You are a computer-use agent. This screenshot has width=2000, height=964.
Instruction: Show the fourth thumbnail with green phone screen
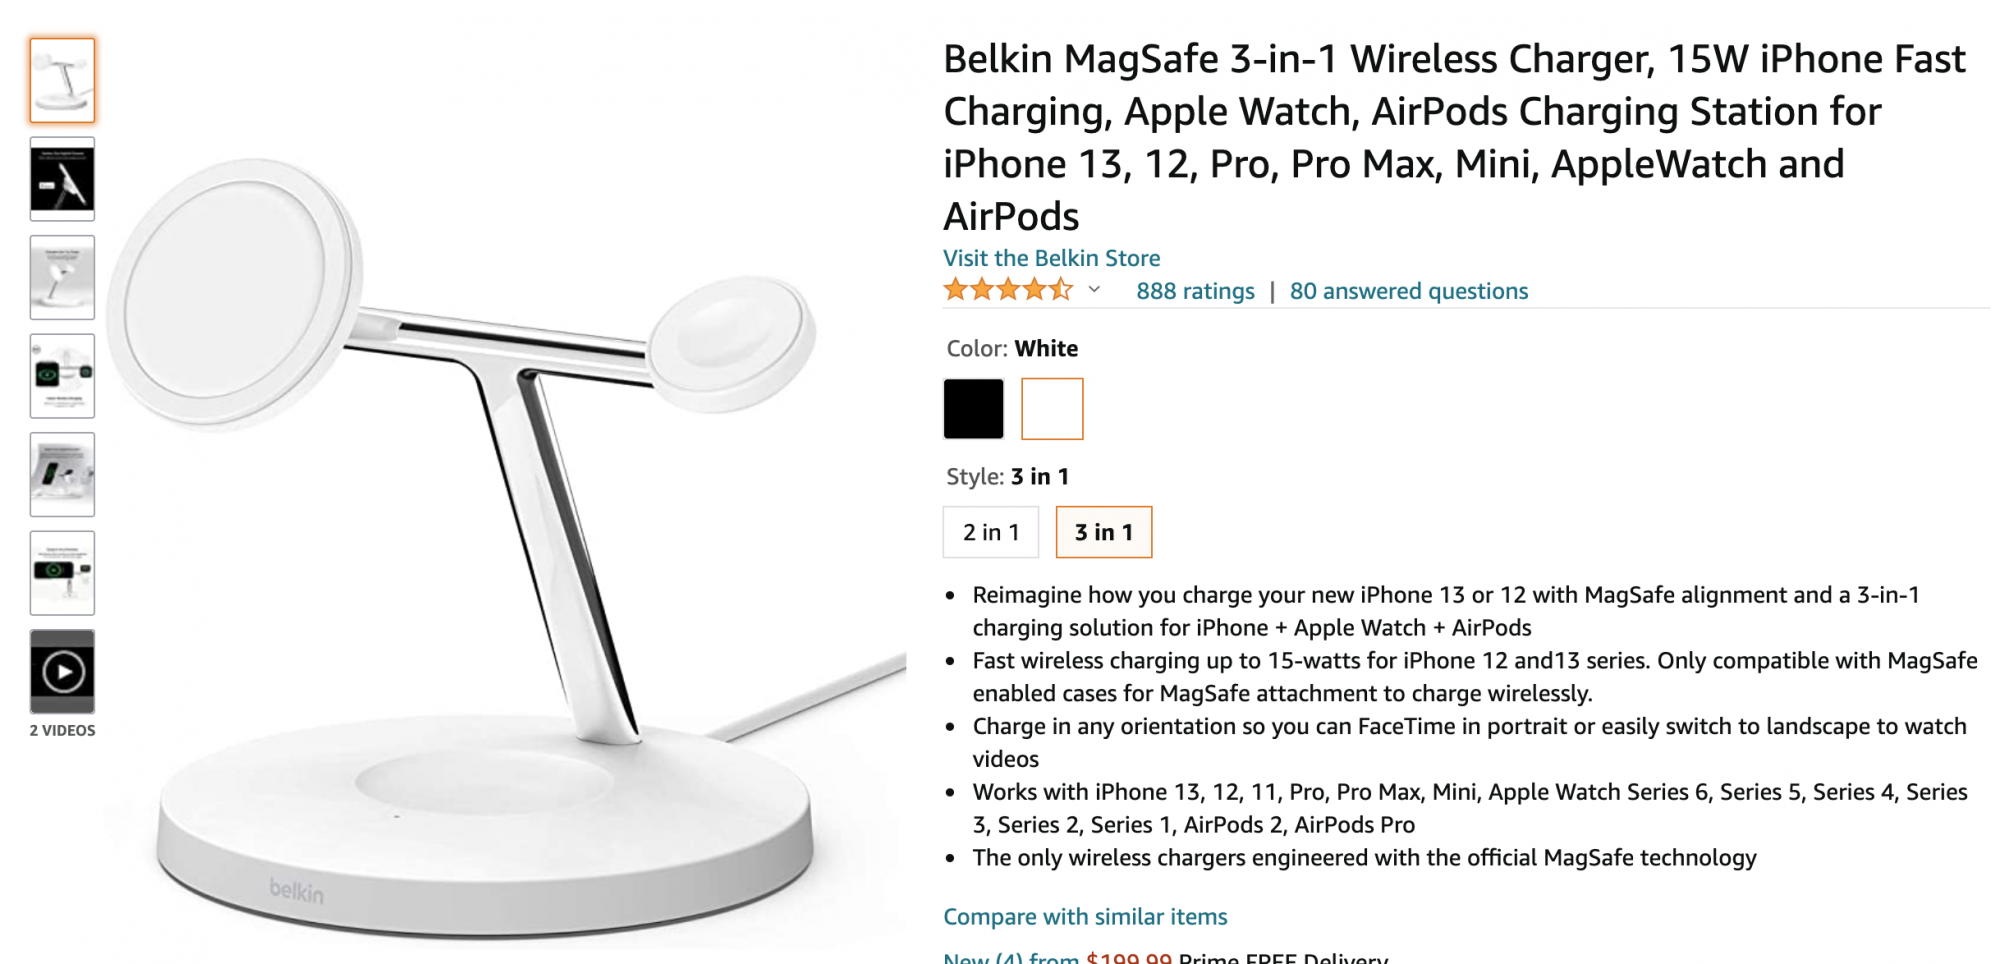62,376
